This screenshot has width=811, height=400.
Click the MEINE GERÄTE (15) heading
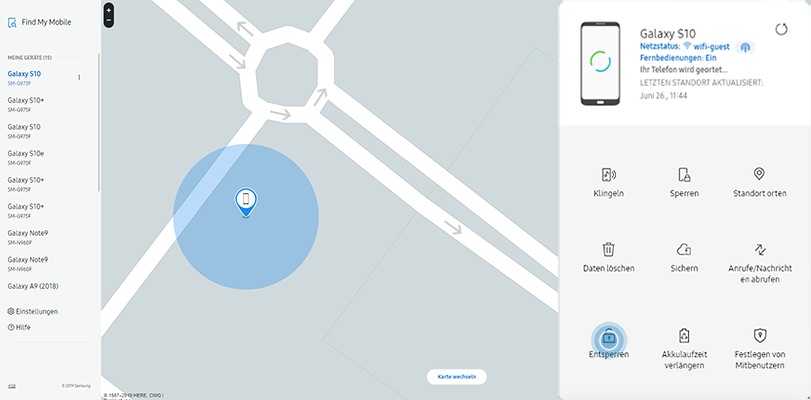(x=29, y=57)
